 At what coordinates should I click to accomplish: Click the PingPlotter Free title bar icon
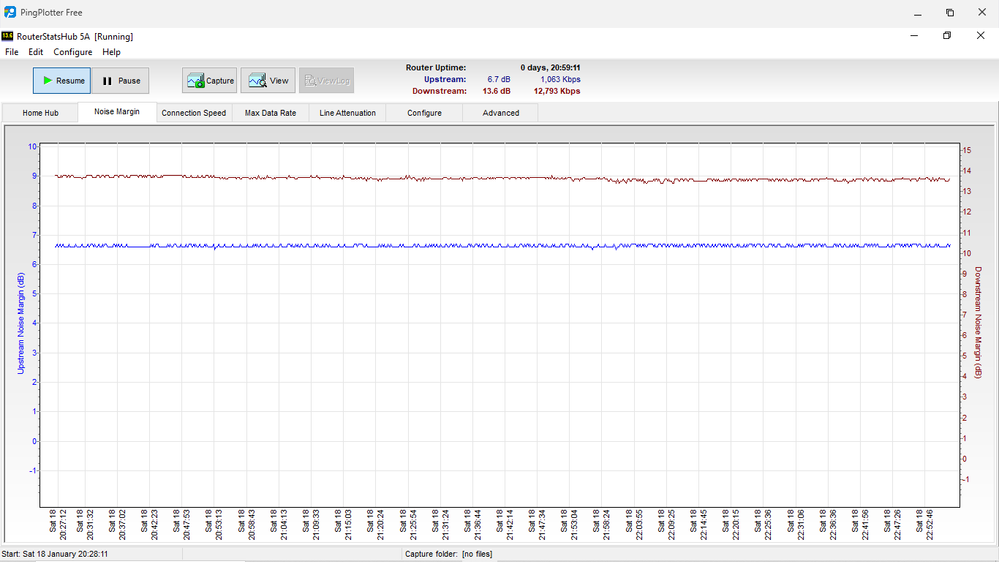(x=10, y=13)
